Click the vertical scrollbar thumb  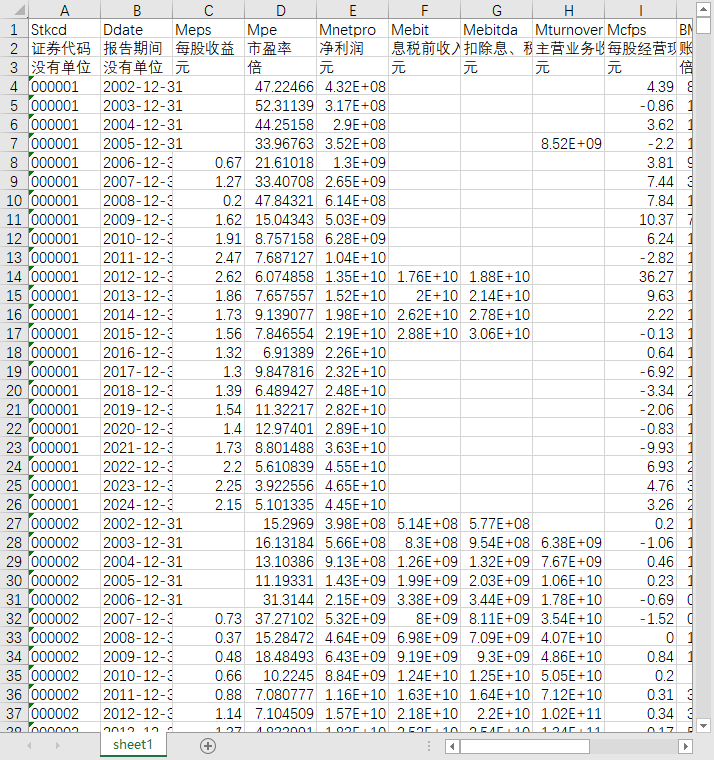[703, 26]
